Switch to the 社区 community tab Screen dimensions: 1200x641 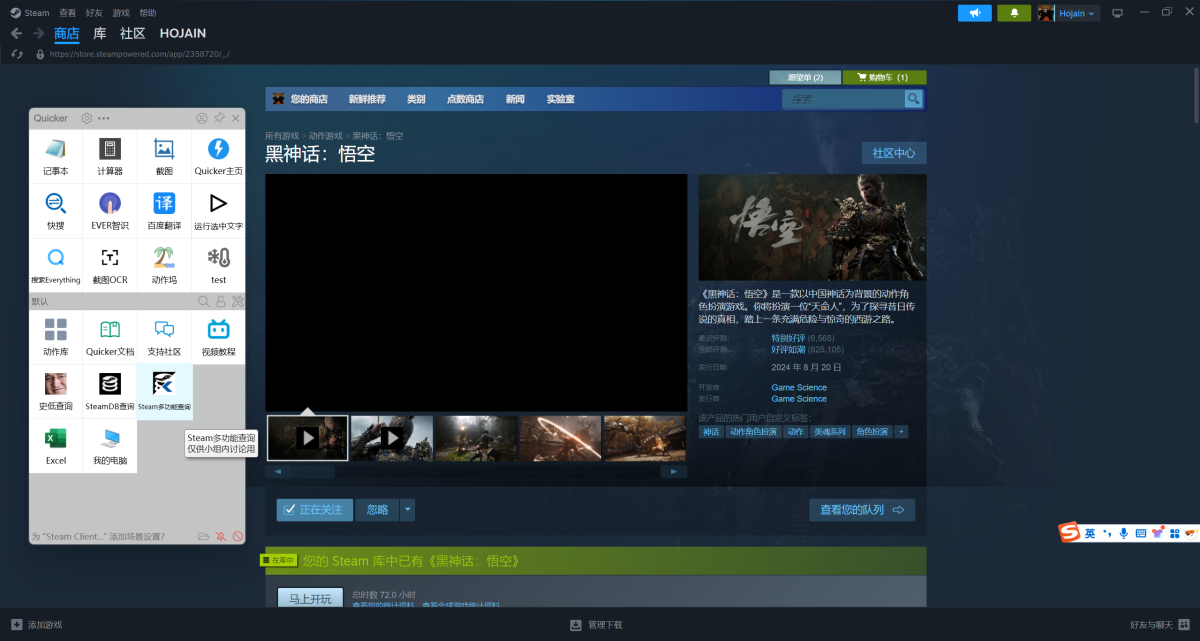(x=133, y=33)
